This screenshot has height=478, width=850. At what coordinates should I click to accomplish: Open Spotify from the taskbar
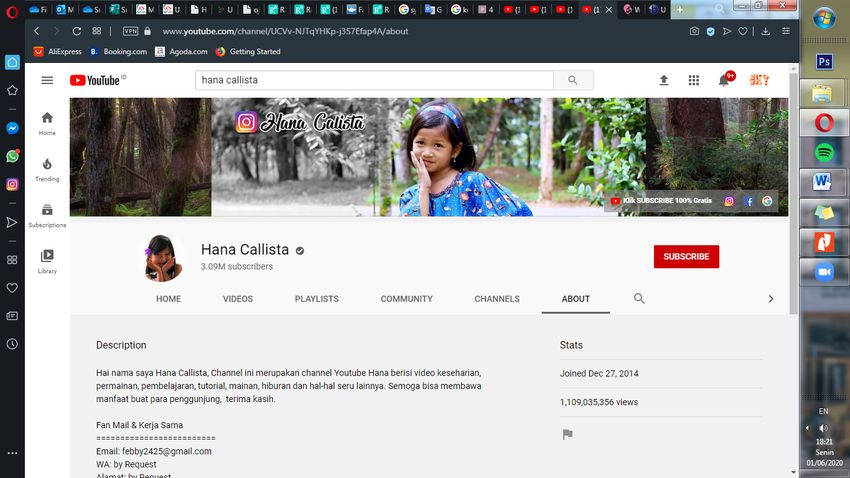pos(824,153)
